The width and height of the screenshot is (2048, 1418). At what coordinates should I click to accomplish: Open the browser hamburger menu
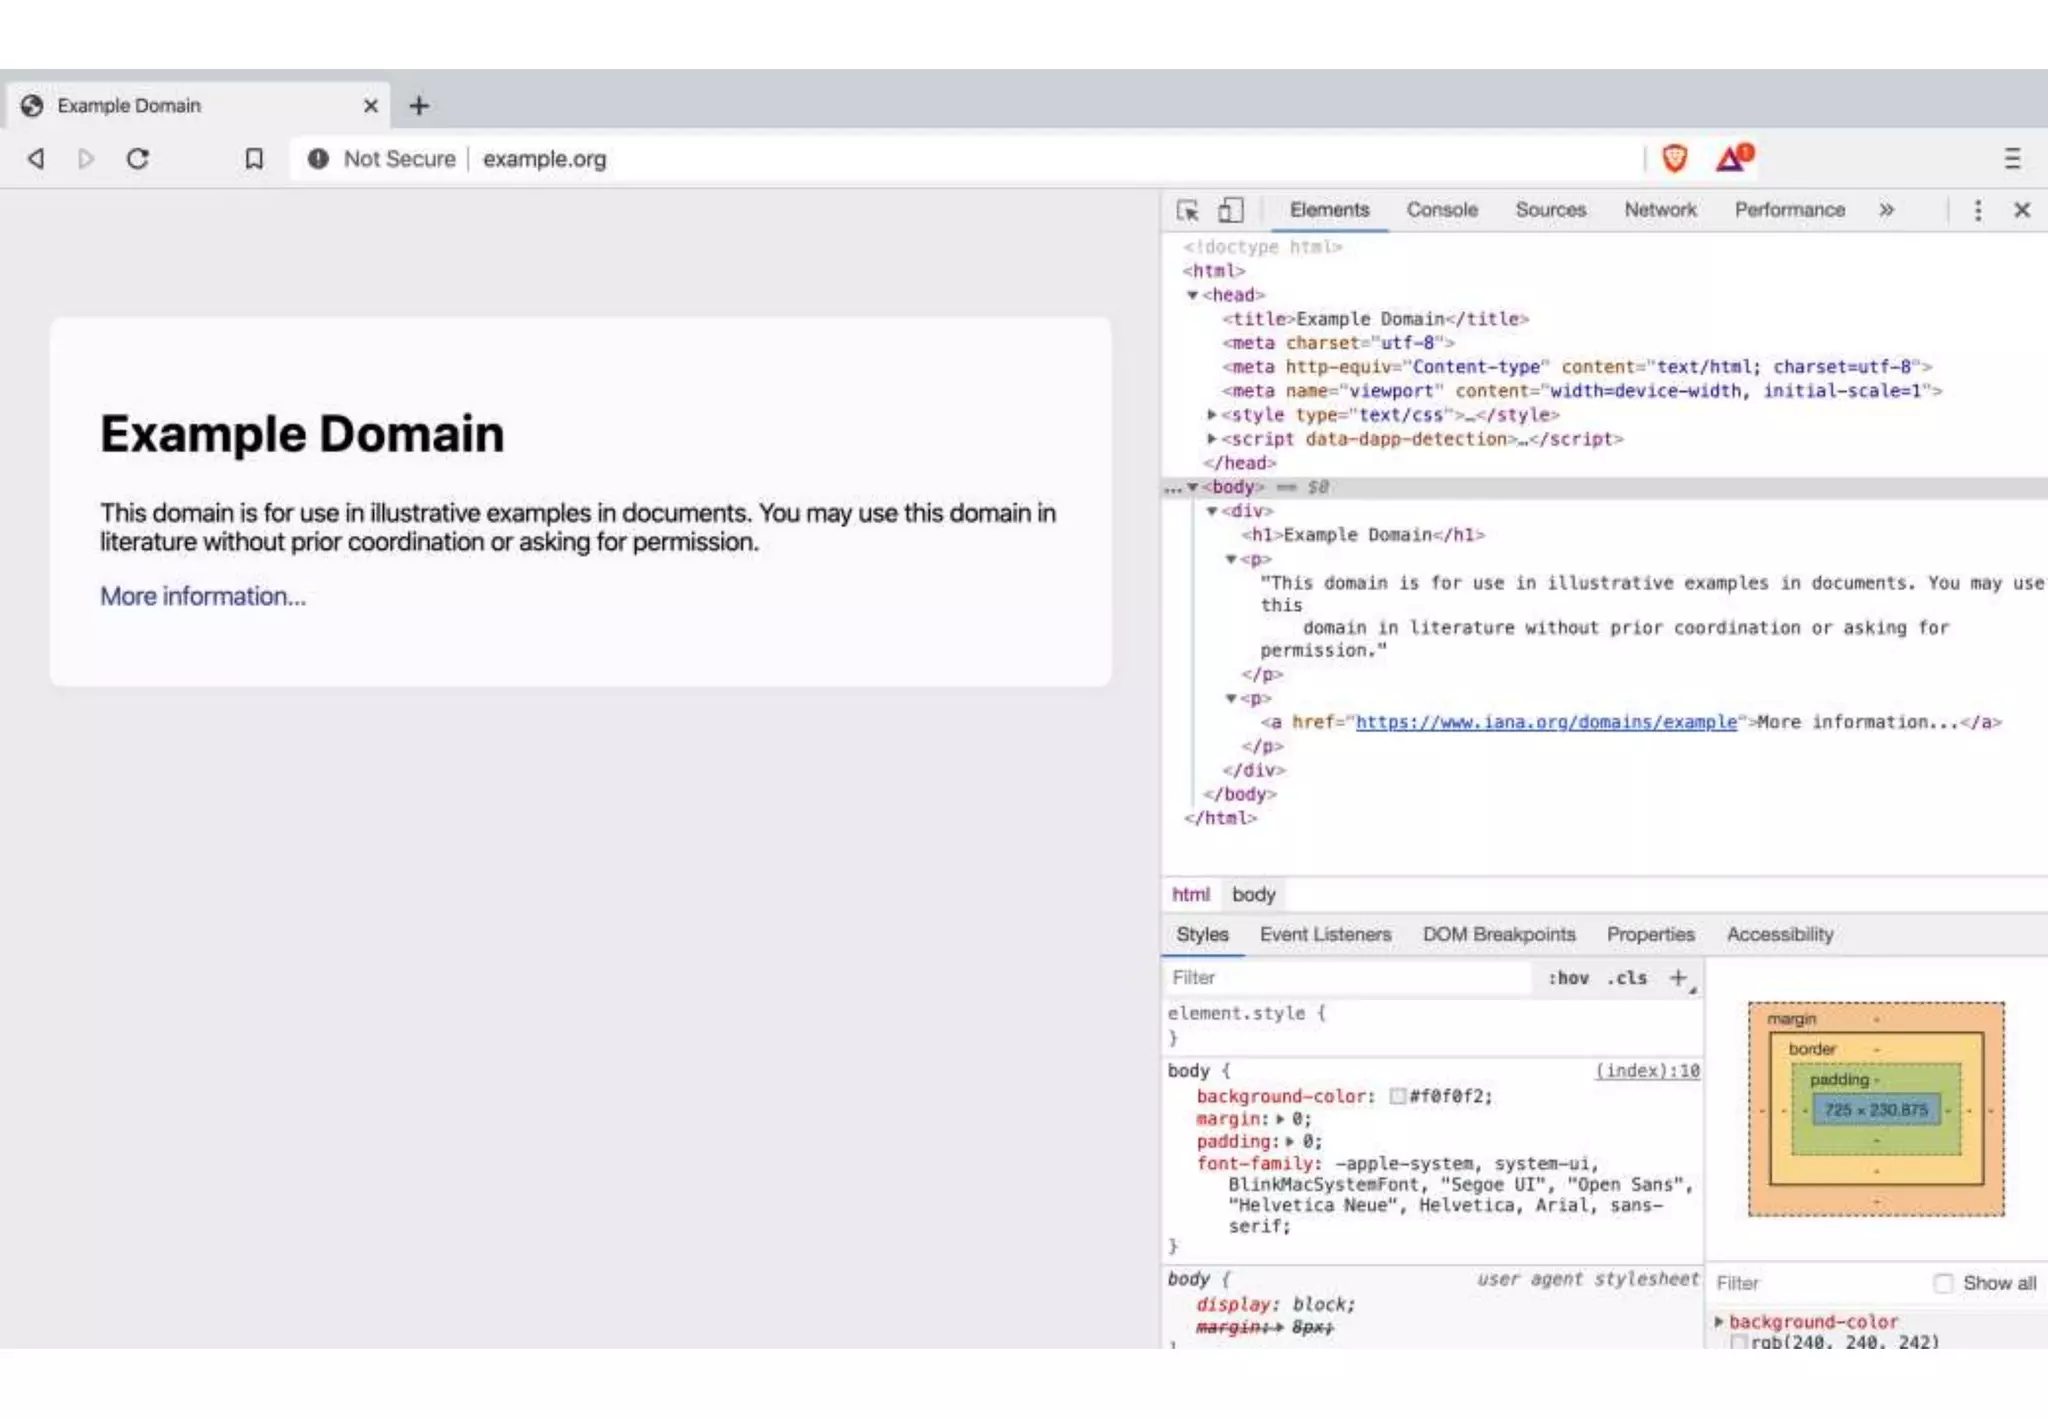[x=2012, y=159]
